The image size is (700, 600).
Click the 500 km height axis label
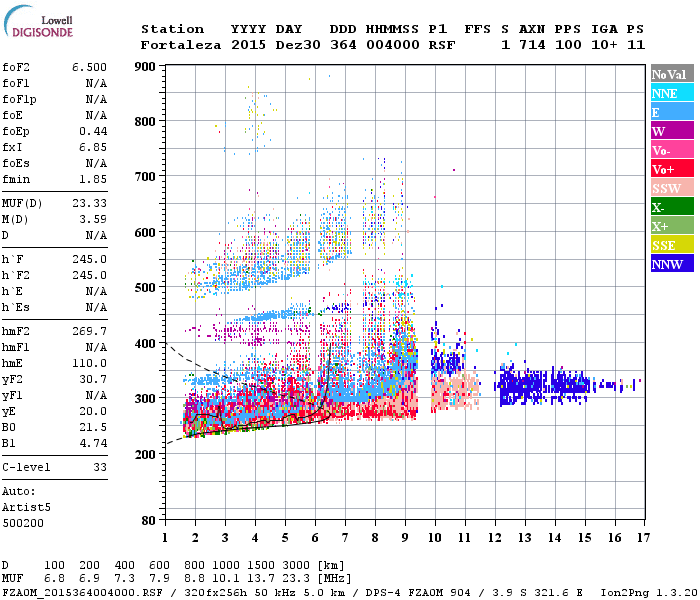click(x=145, y=287)
